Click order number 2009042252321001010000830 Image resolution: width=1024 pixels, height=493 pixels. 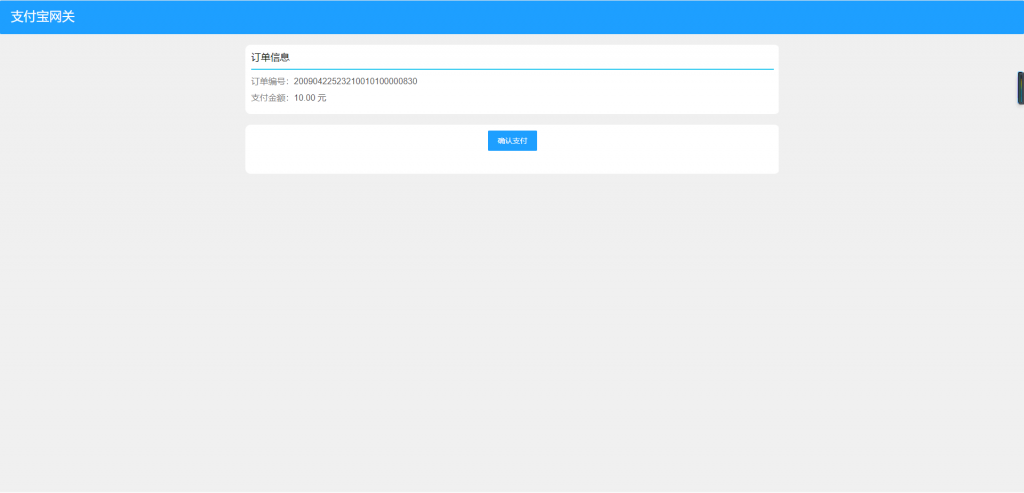coord(355,81)
